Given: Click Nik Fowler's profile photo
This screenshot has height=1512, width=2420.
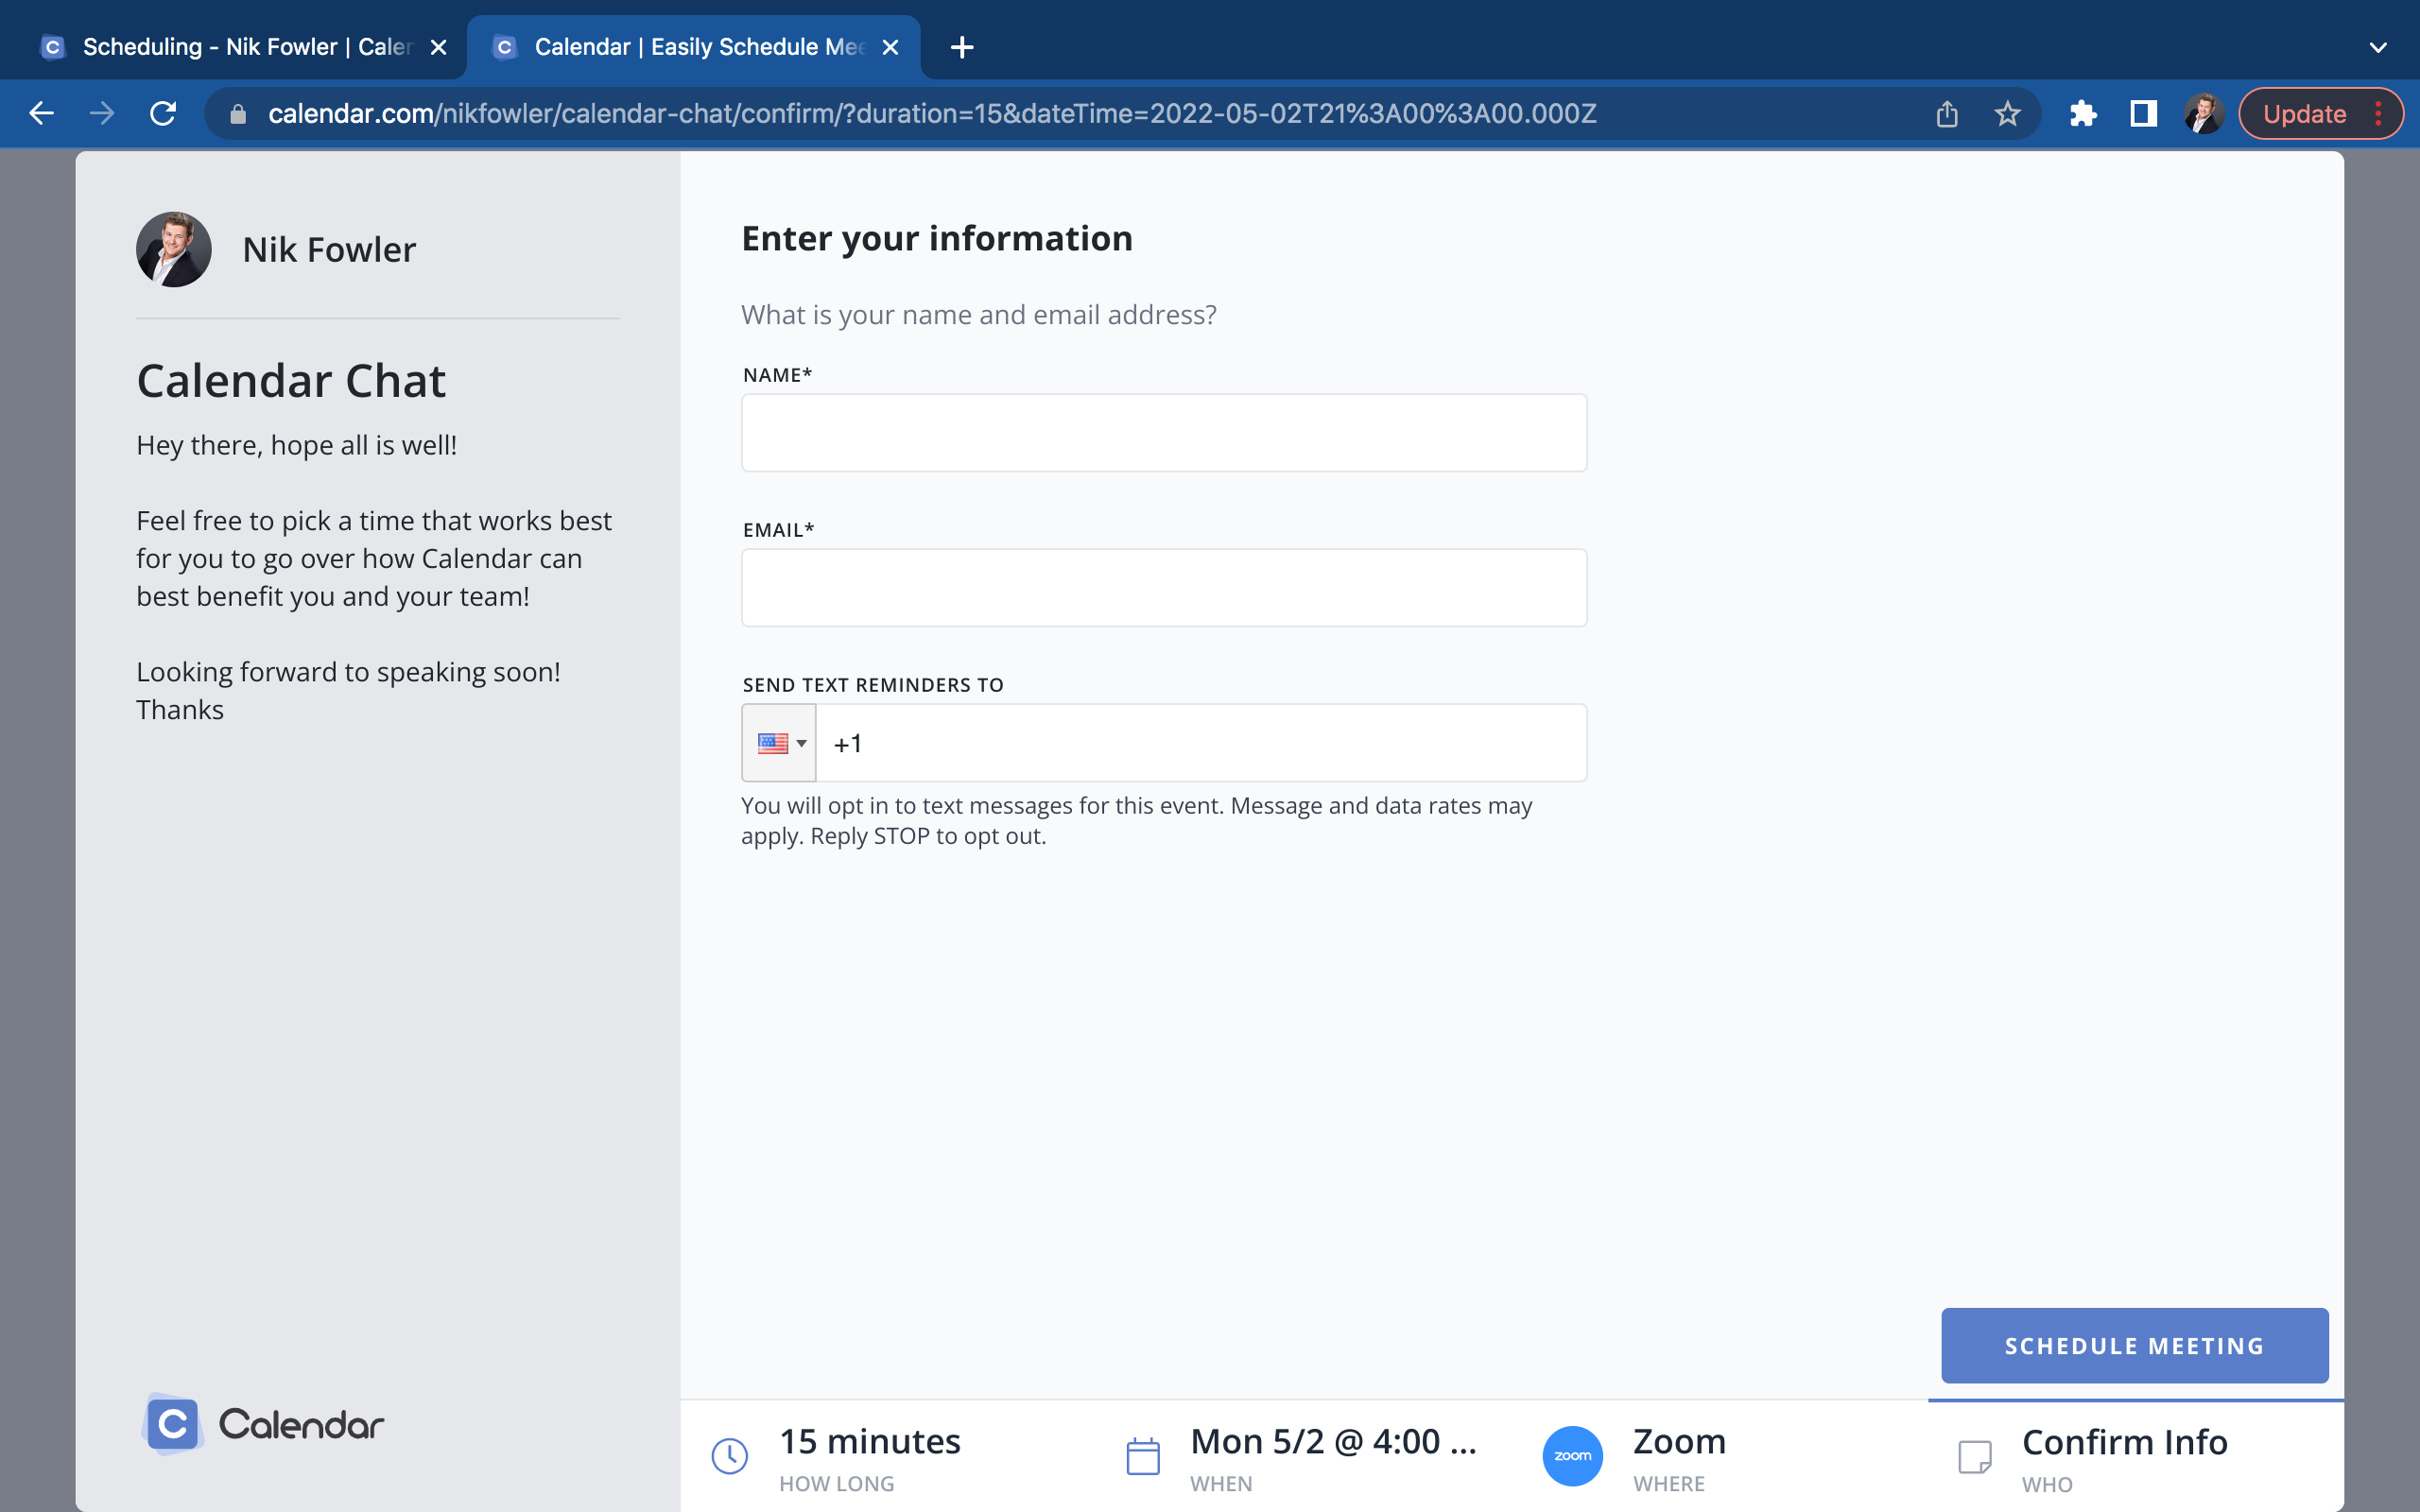Looking at the screenshot, I should (174, 249).
